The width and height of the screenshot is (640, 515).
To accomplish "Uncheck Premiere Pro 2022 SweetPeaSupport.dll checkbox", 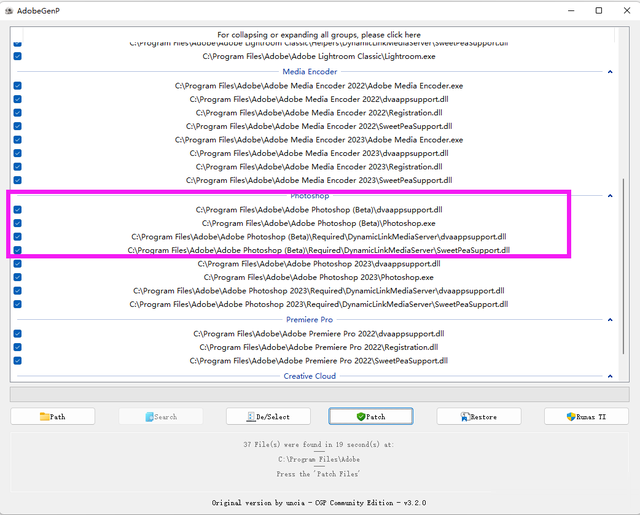I will tap(18, 361).
